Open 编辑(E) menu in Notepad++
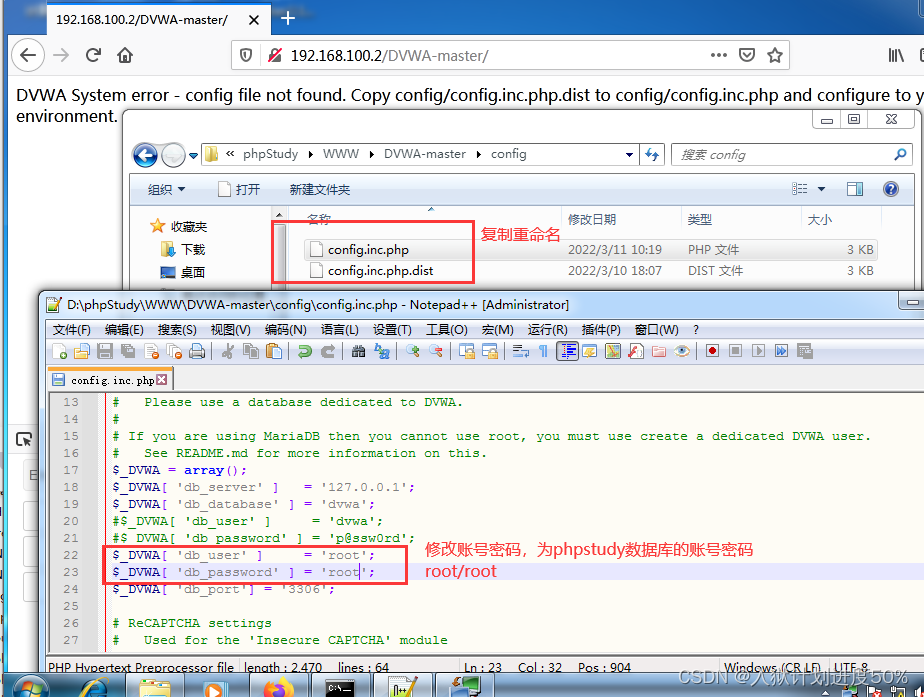Screen dimensions: 924x697 (124, 330)
